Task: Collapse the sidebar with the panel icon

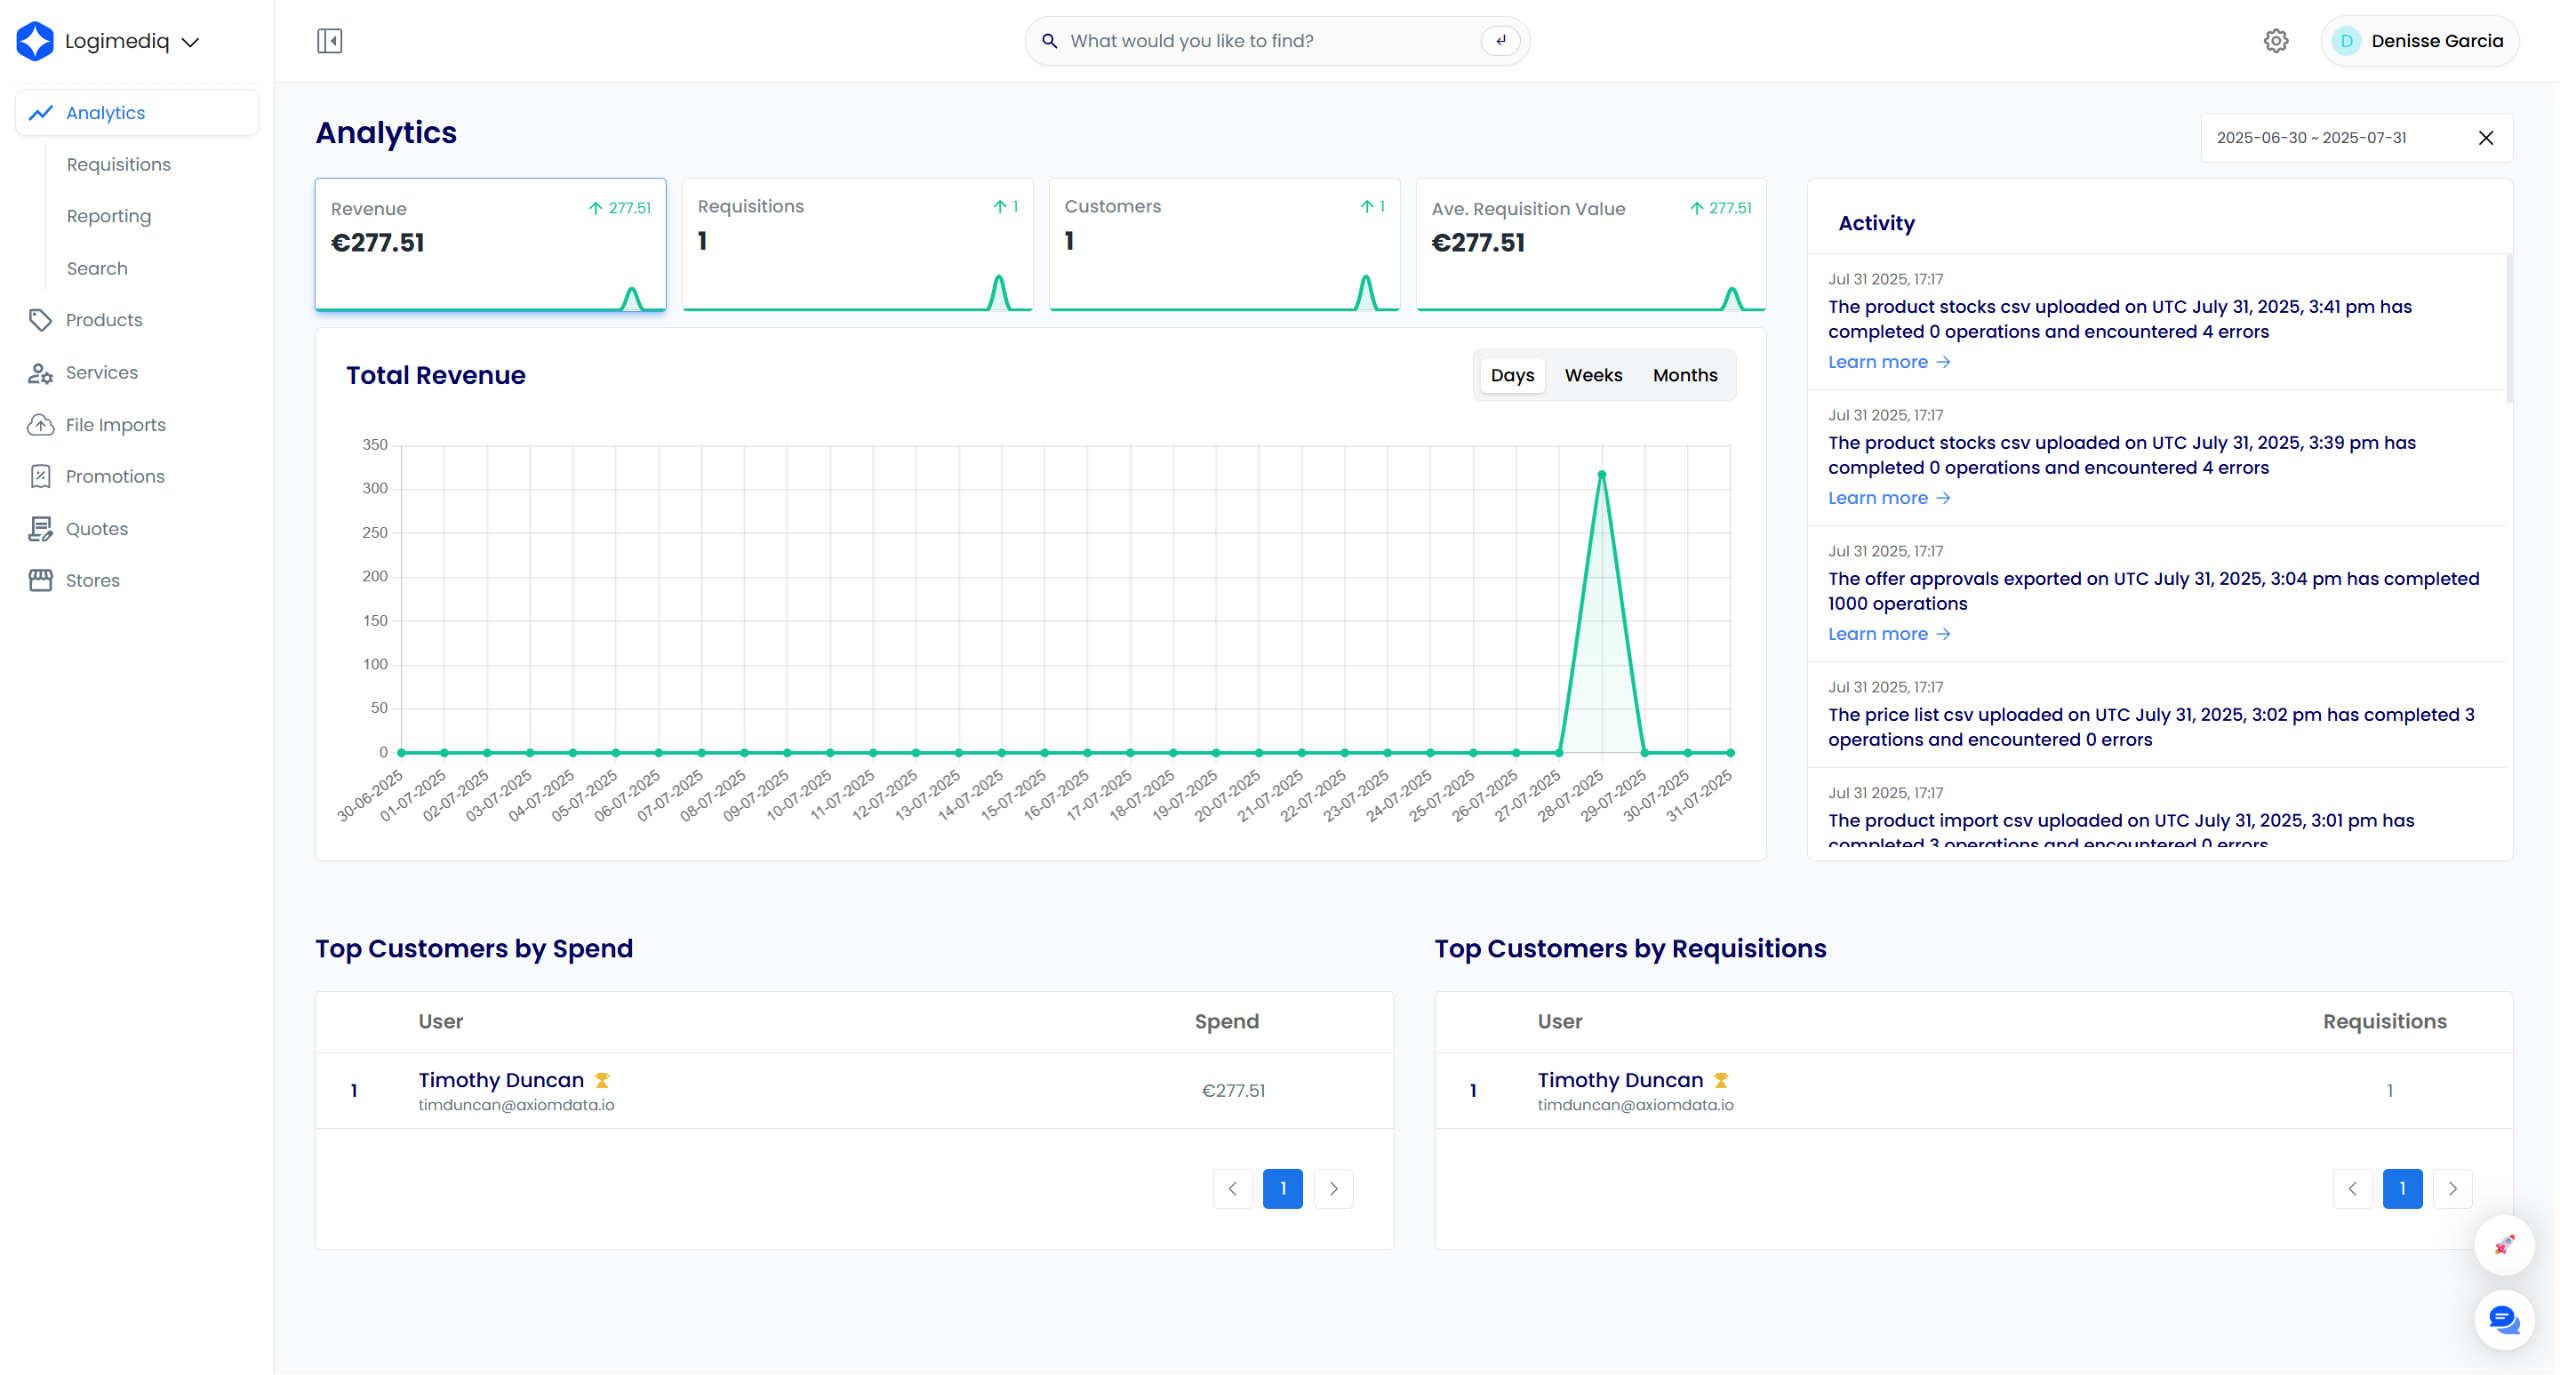Action: coord(329,41)
